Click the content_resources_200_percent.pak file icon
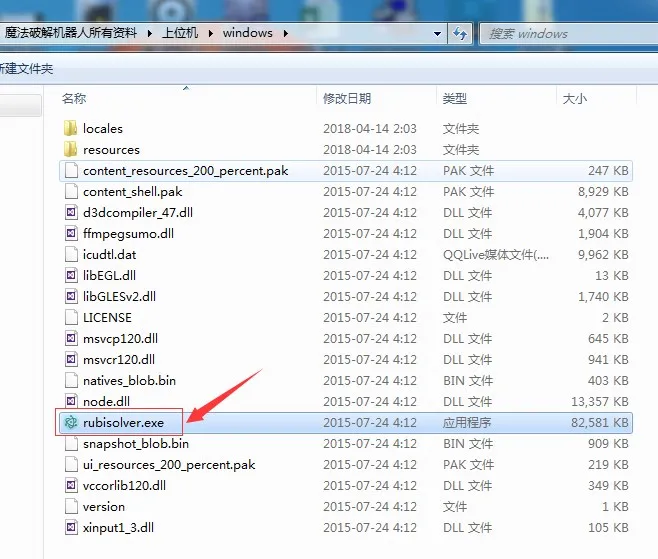658x559 pixels. coord(71,170)
